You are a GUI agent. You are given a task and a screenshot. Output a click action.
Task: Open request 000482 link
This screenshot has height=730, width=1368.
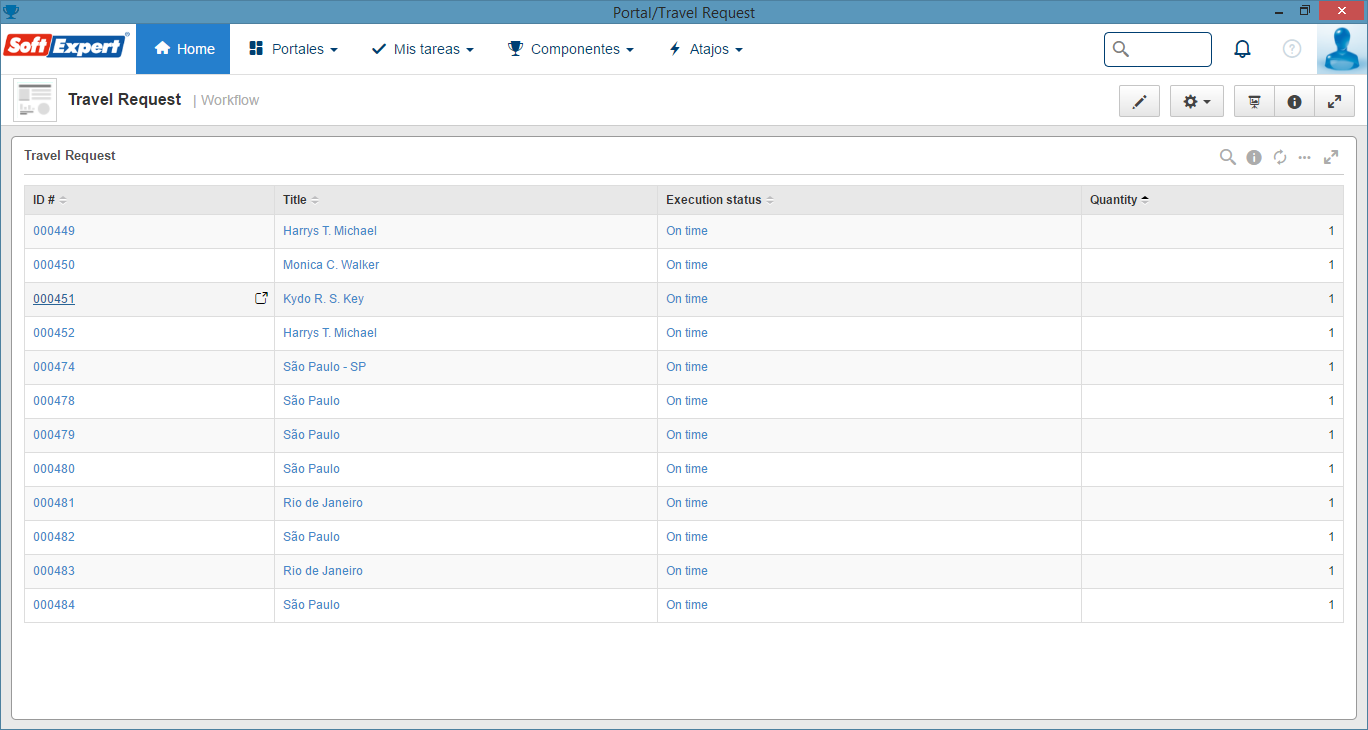tap(54, 537)
